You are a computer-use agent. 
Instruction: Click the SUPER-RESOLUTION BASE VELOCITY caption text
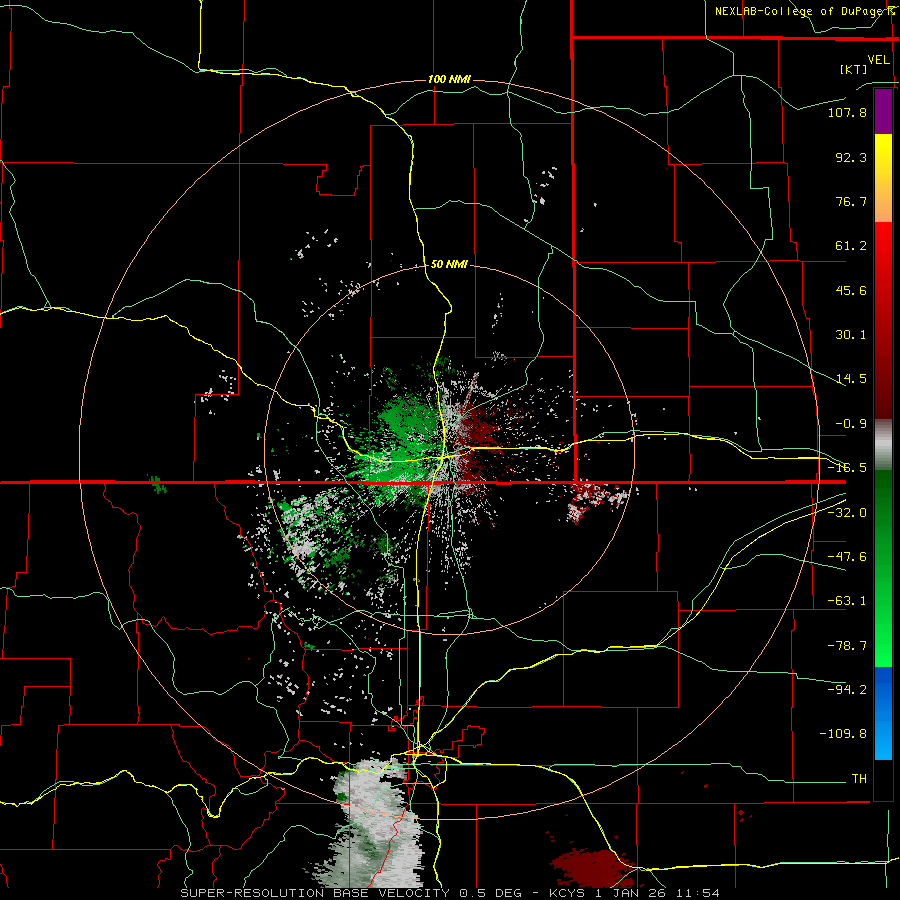(x=315, y=893)
